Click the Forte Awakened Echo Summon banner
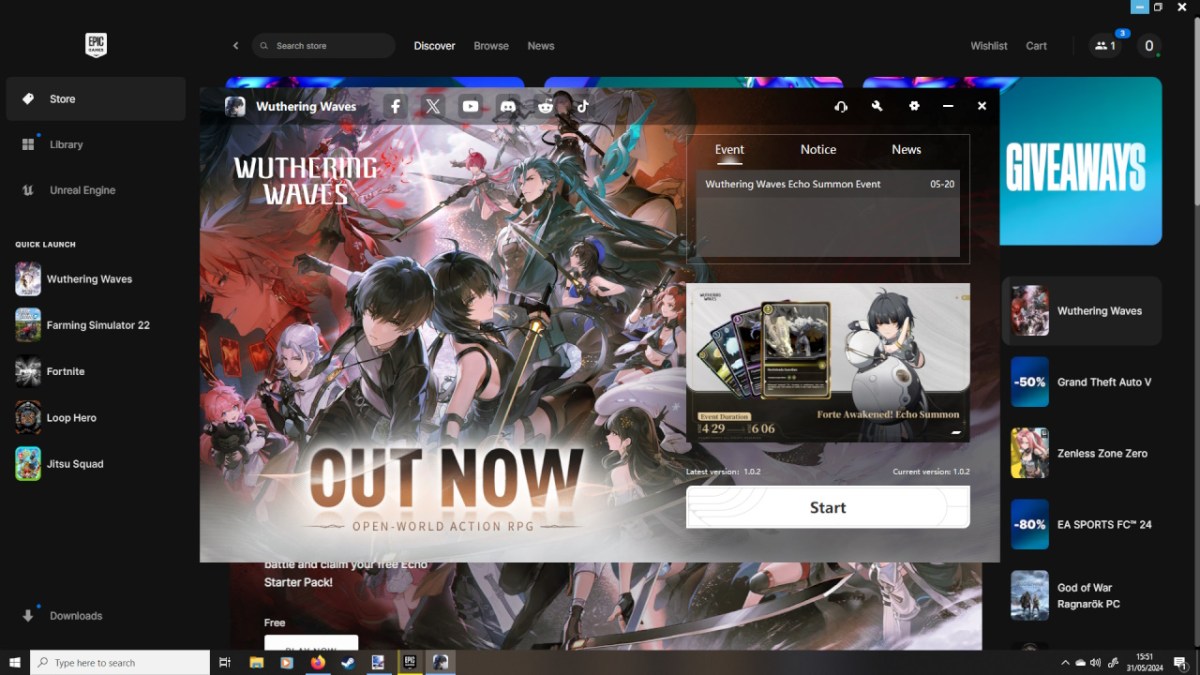 pos(828,362)
